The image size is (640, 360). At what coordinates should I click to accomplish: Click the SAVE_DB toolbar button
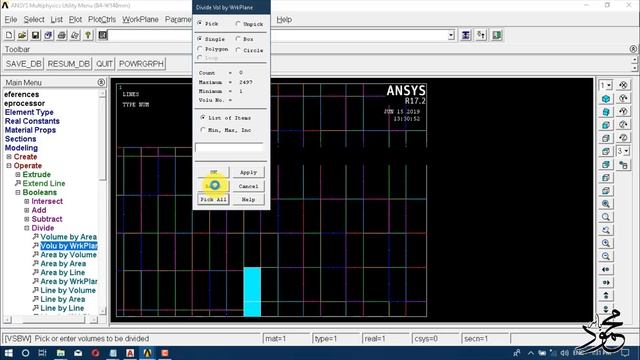click(24, 64)
